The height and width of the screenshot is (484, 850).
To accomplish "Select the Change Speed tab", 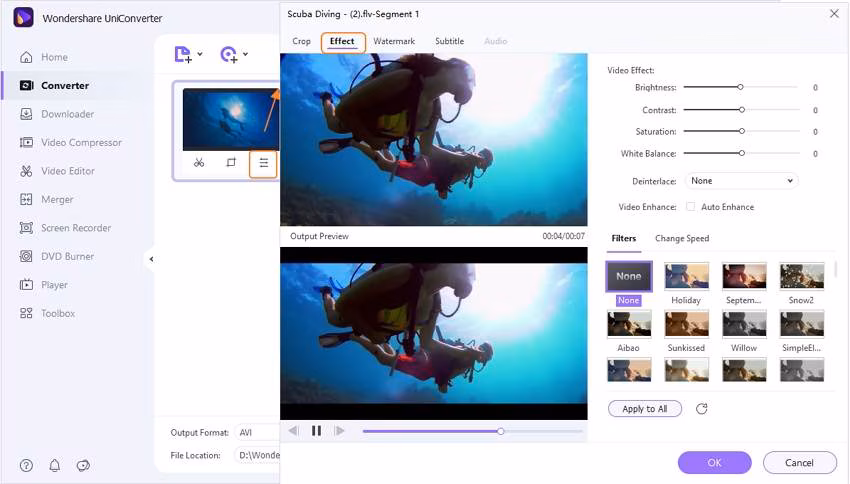I will [682, 238].
